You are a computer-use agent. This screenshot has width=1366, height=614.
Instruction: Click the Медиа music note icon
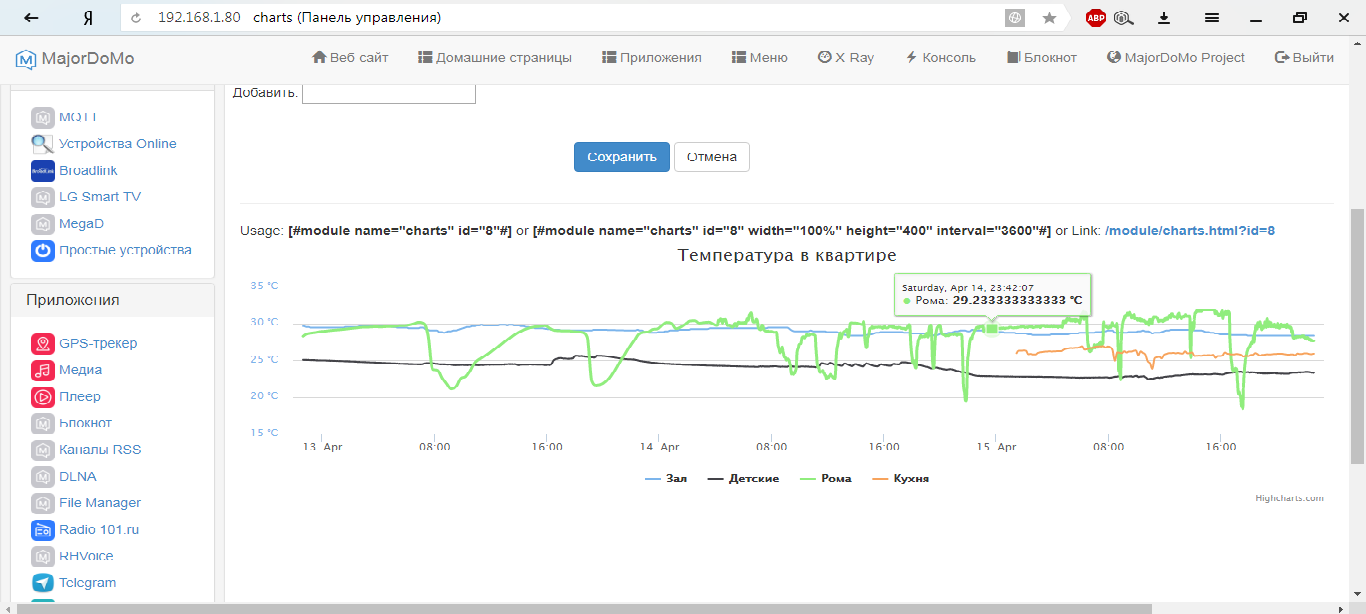[x=43, y=370]
